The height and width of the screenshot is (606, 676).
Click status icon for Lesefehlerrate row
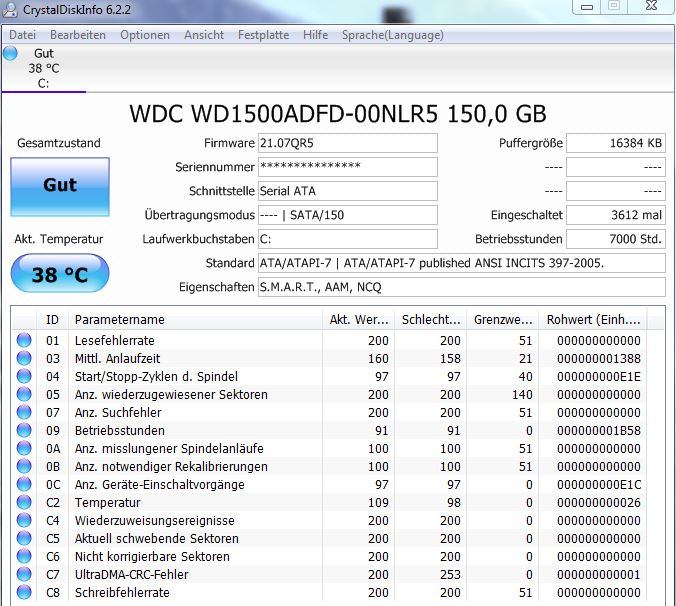coord(24,340)
